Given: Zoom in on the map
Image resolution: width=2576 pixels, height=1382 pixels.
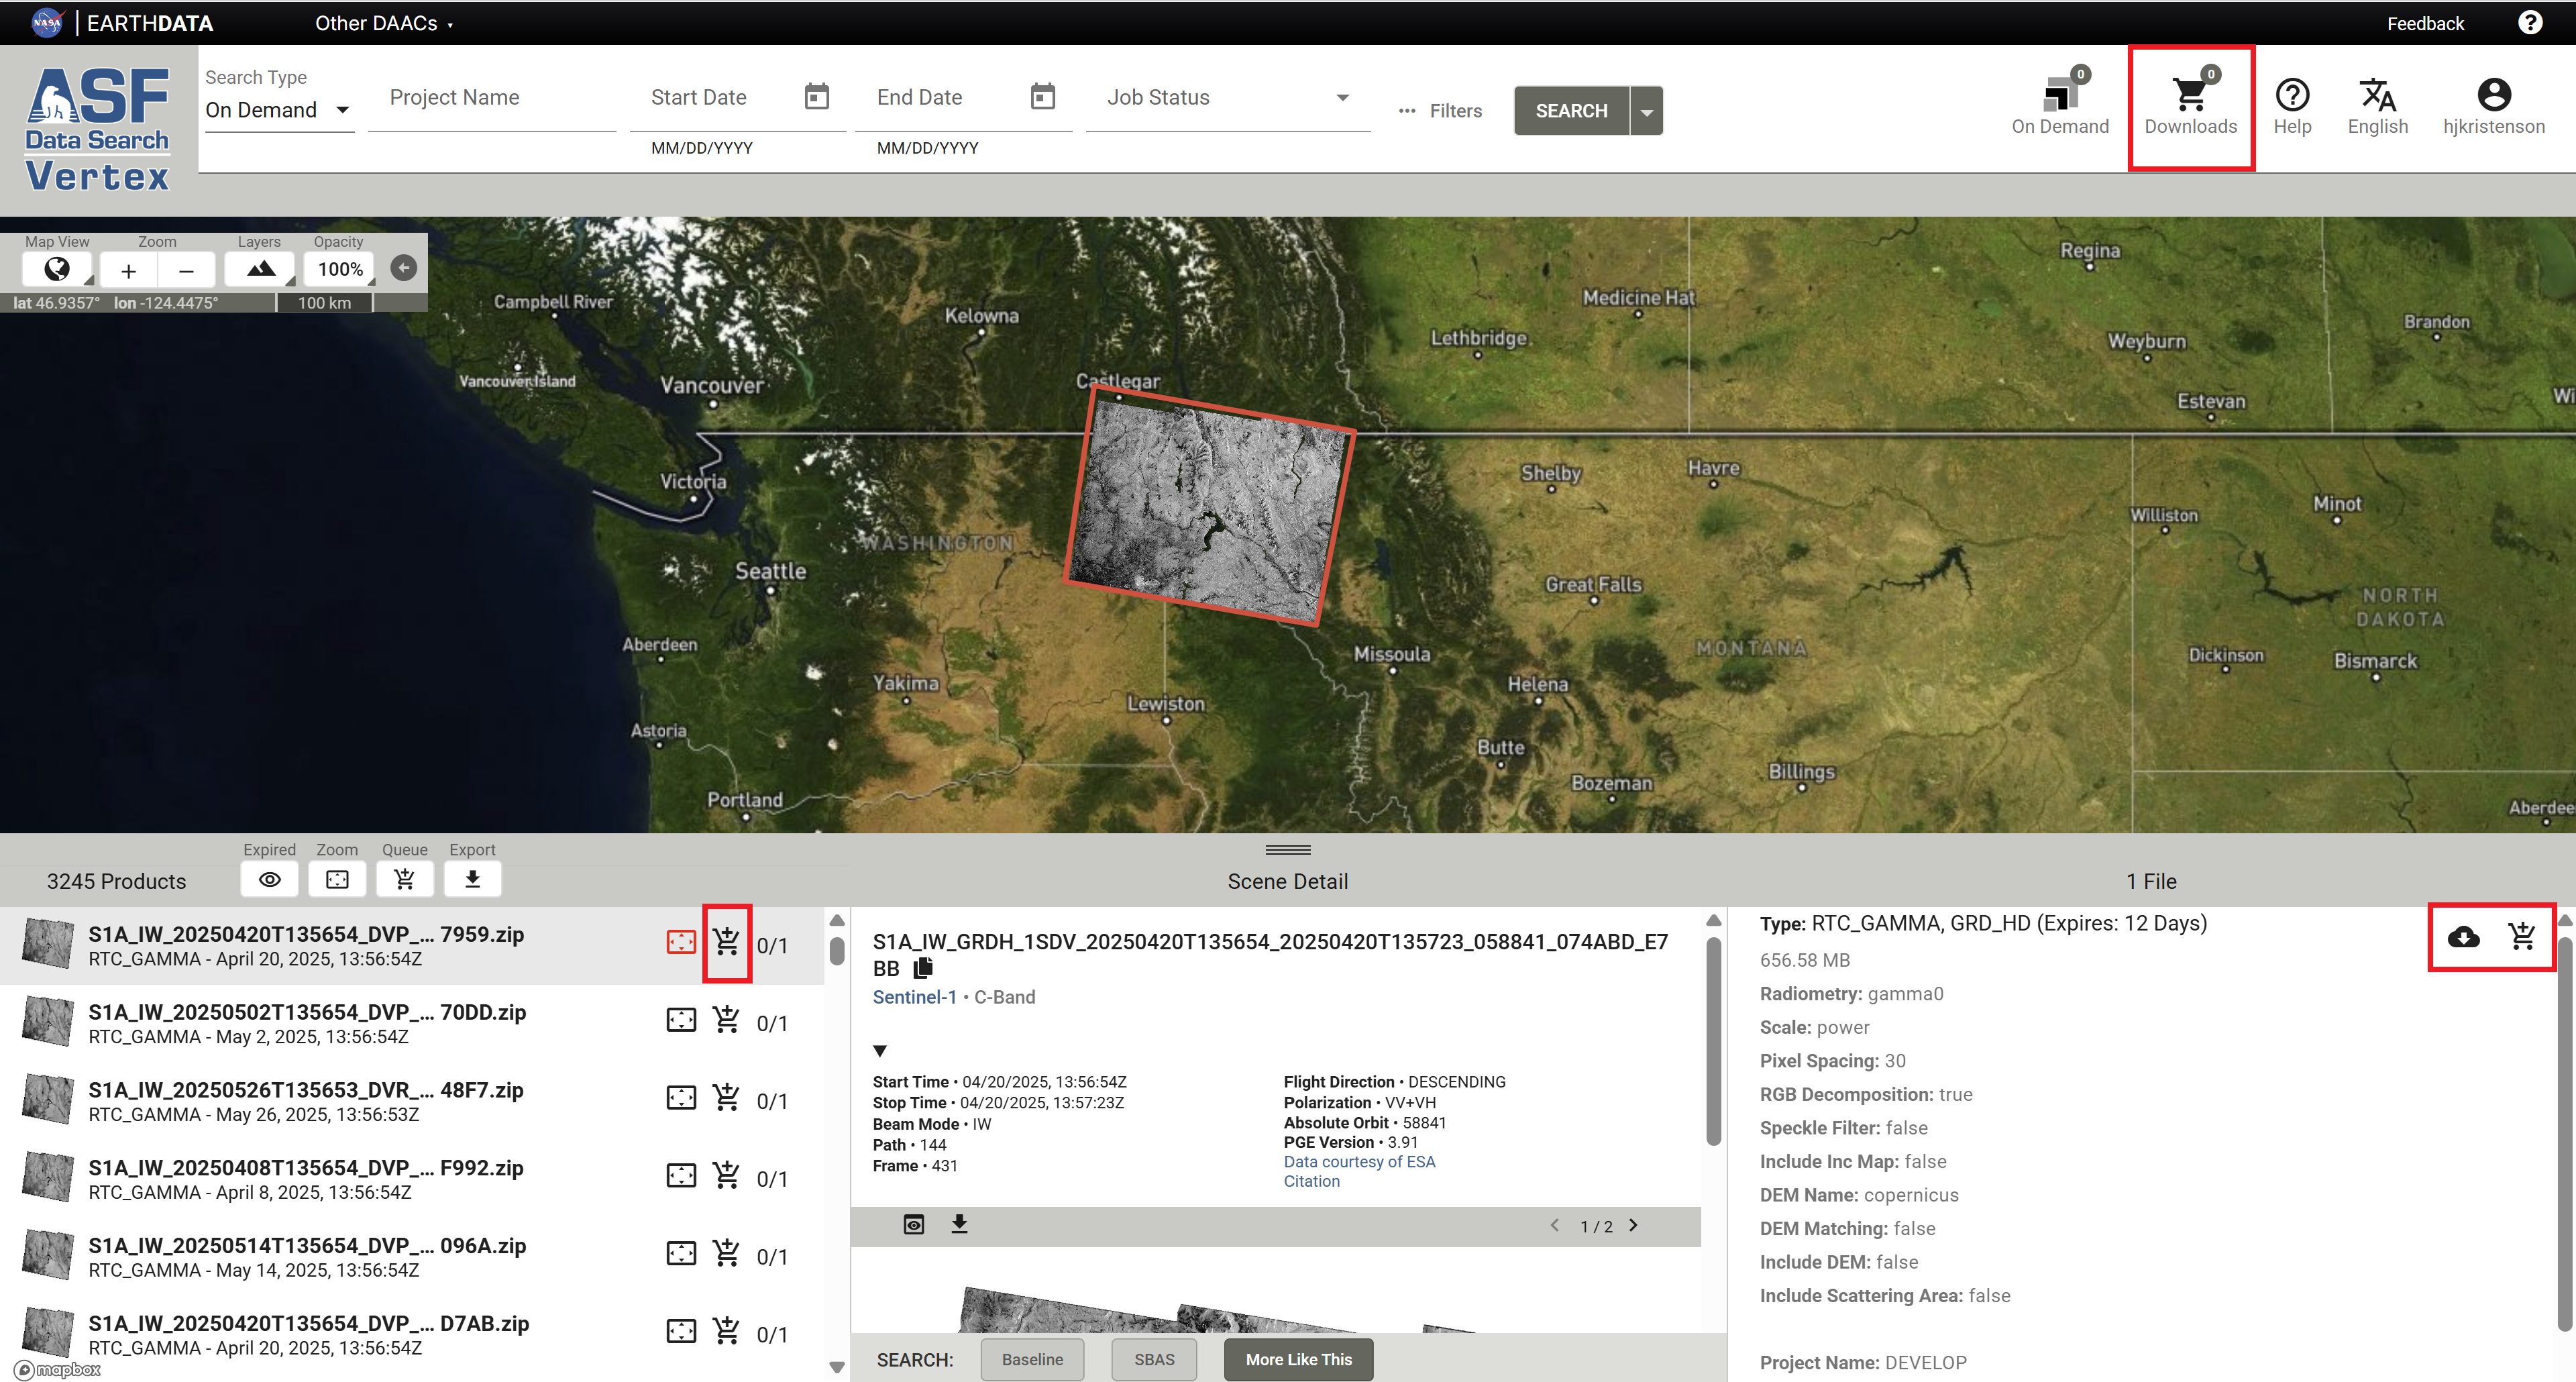Looking at the screenshot, I should 128,270.
